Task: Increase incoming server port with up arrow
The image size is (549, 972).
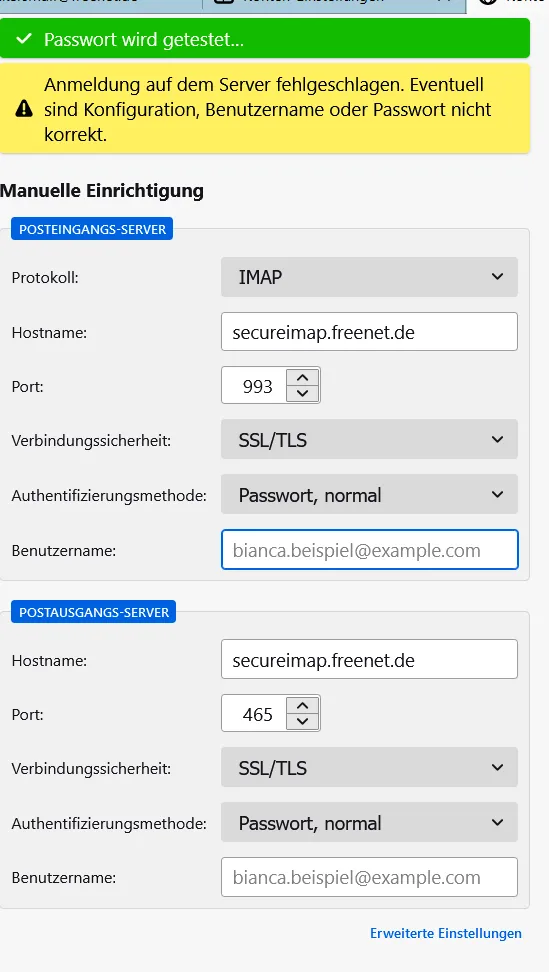Action: (x=302, y=377)
